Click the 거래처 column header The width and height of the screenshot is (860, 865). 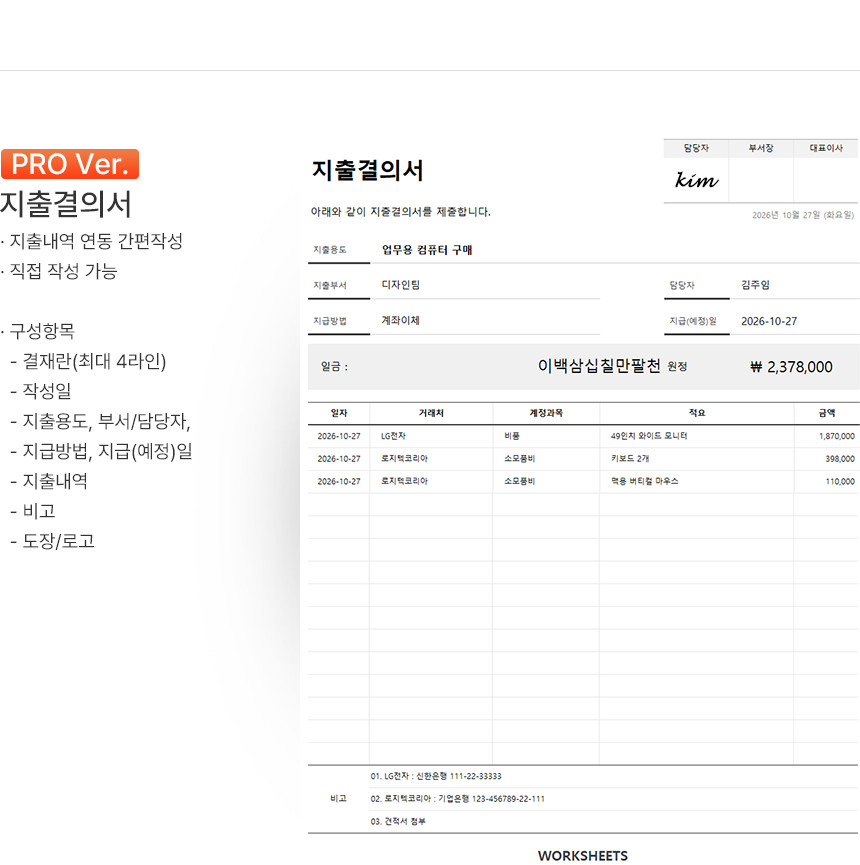[431, 412]
